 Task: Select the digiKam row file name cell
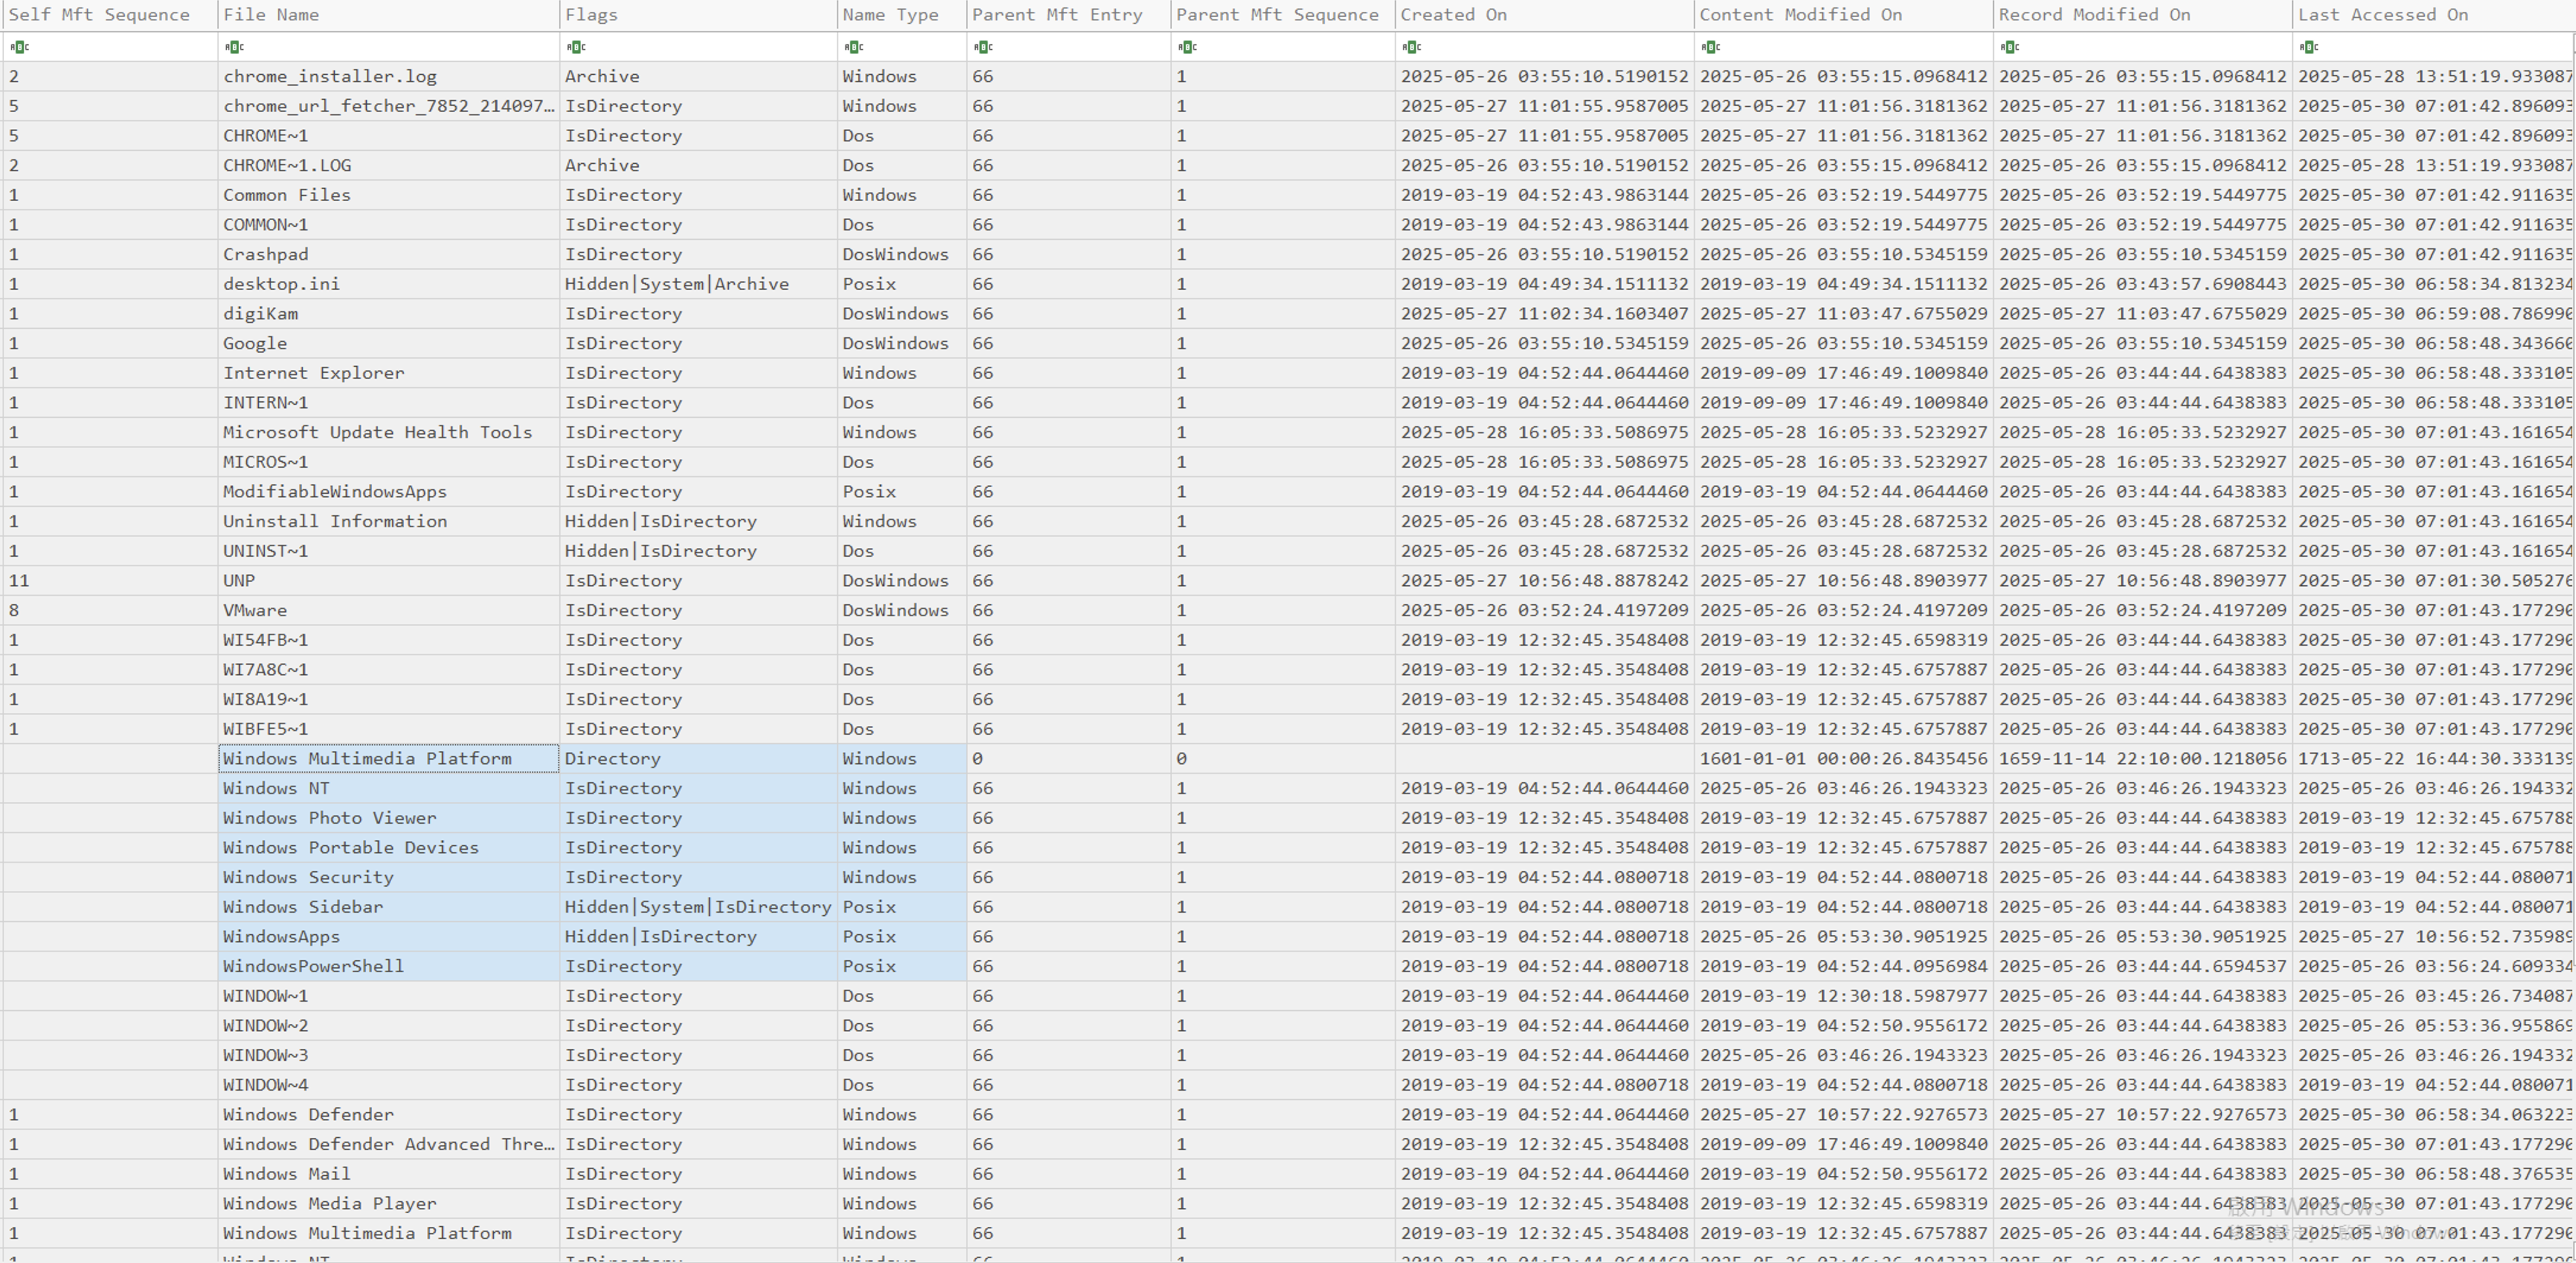point(261,314)
